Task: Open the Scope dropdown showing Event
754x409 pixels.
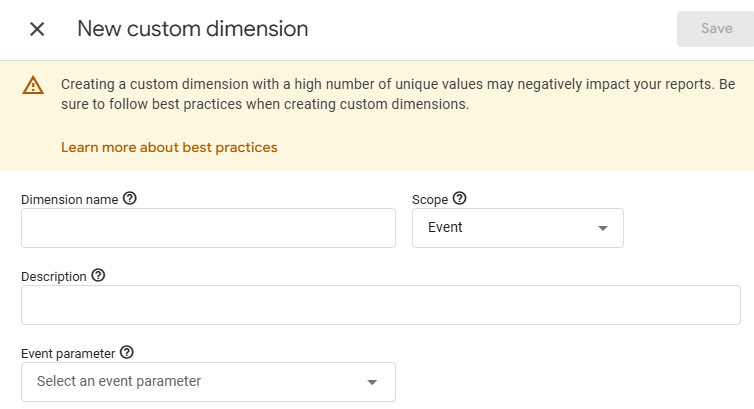Action: click(518, 228)
